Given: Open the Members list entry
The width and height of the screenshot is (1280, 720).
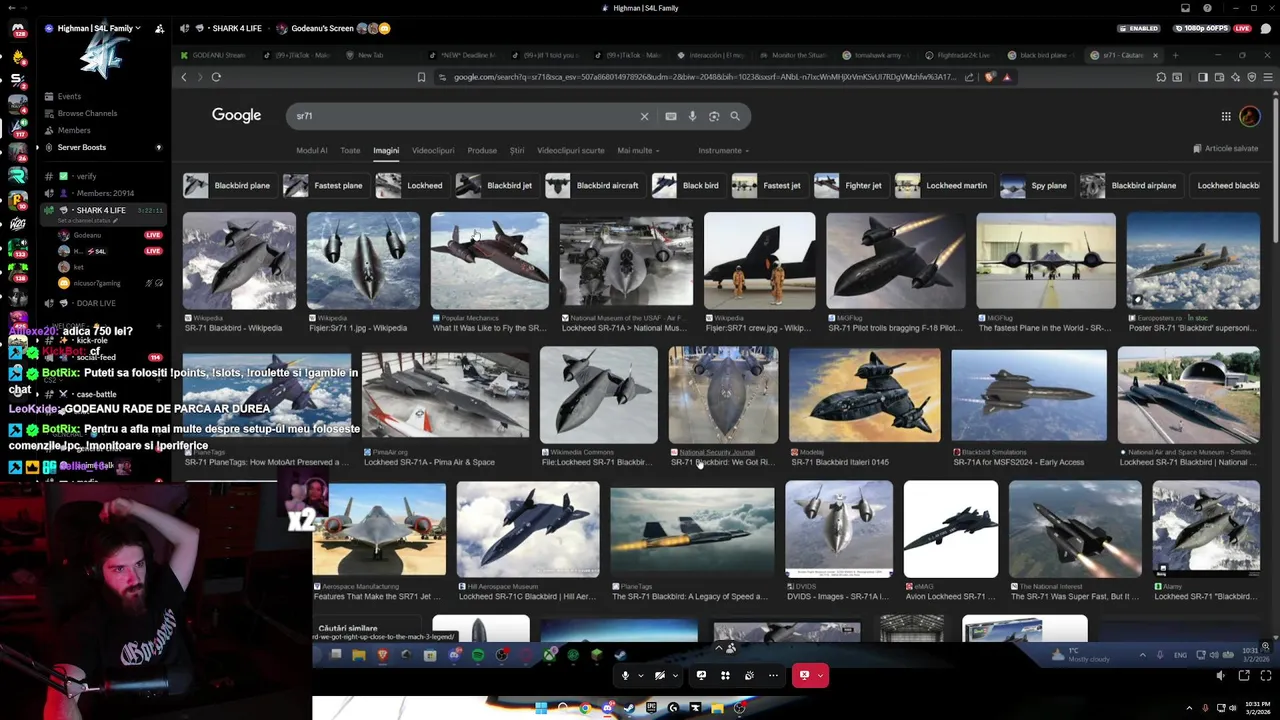Looking at the screenshot, I should point(74,130).
